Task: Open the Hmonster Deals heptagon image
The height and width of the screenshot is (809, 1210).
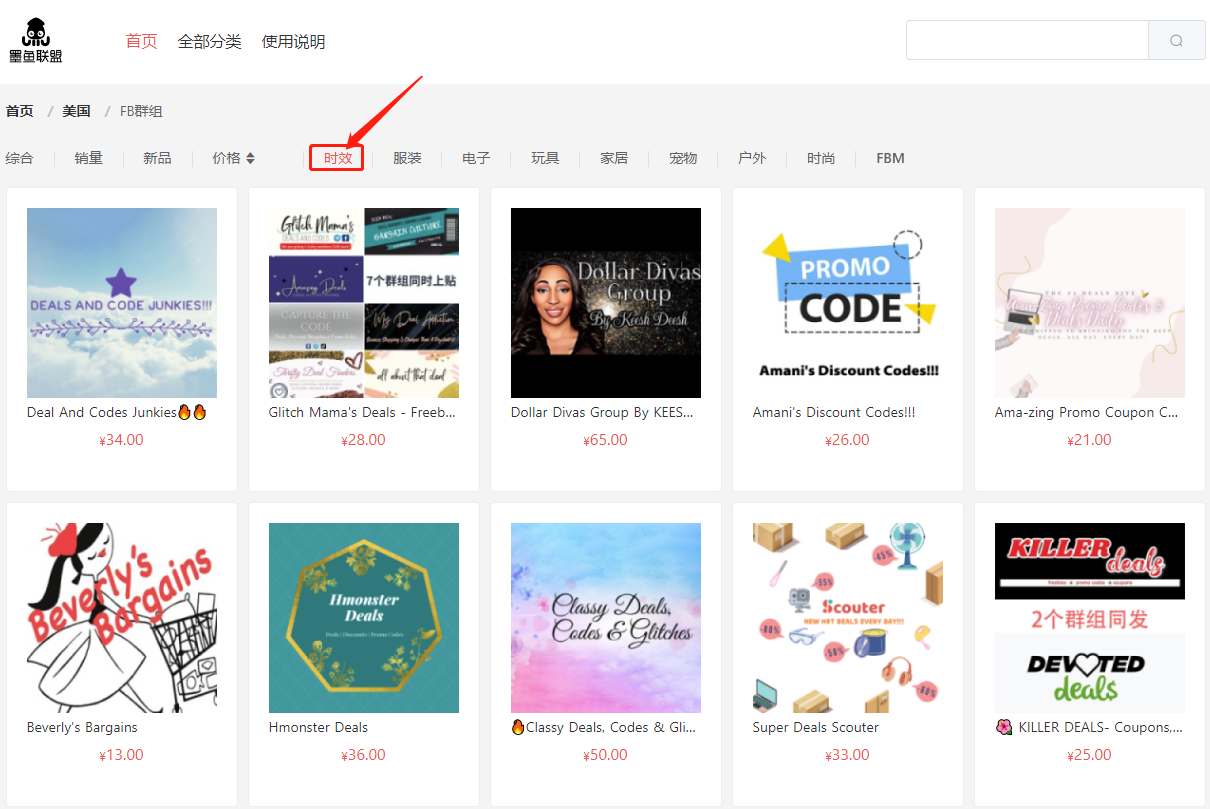Action: (x=364, y=618)
